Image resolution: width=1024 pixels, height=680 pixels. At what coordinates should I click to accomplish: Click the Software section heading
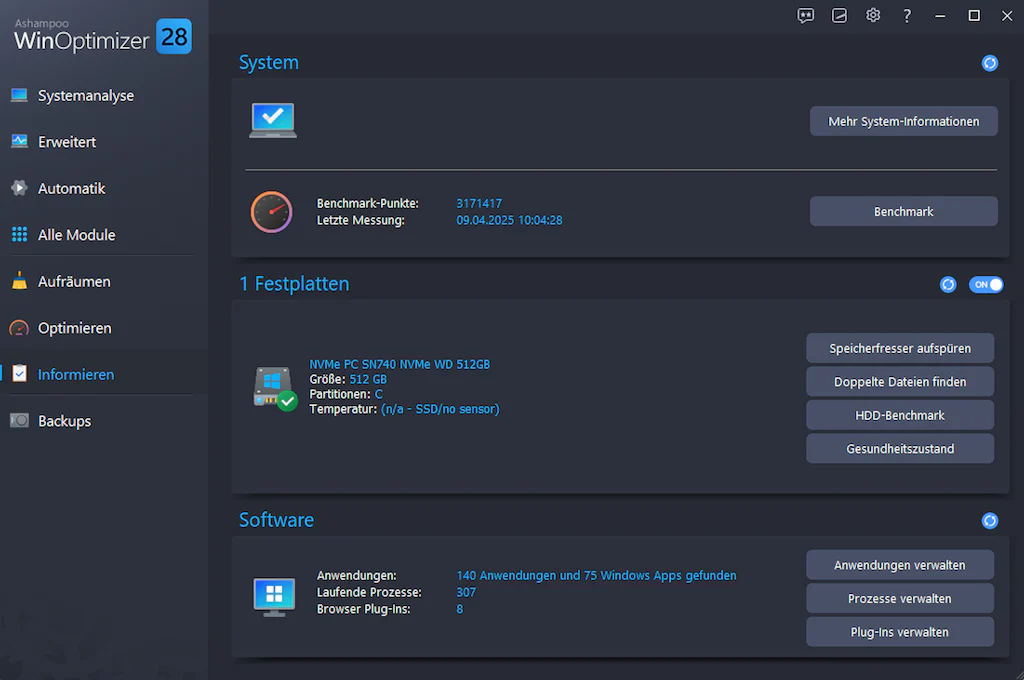pos(276,520)
